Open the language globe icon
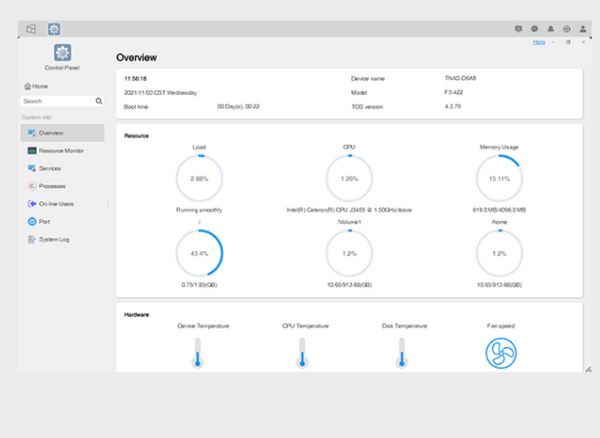The height and width of the screenshot is (438, 600). 567,29
